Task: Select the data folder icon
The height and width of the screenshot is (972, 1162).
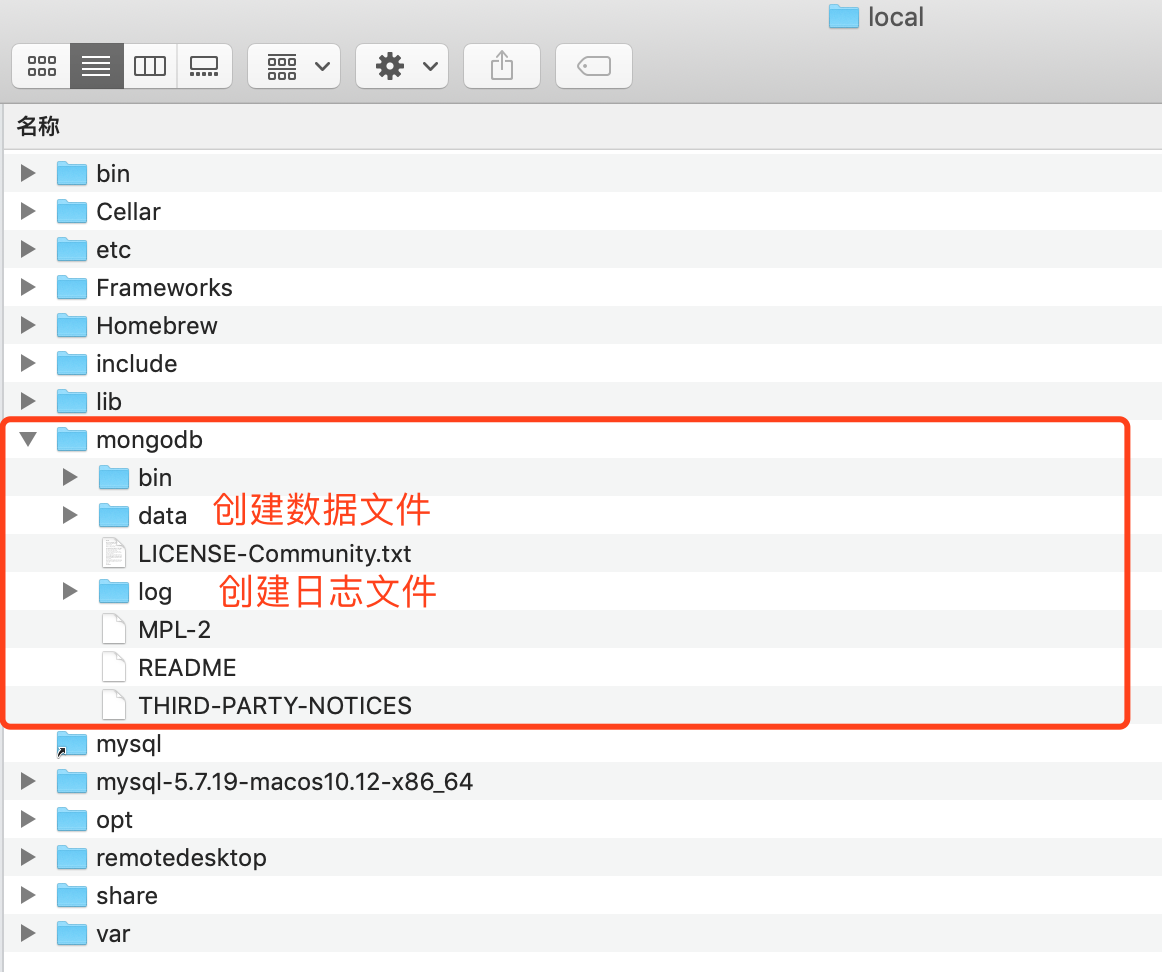Action: tap(113, 515)
